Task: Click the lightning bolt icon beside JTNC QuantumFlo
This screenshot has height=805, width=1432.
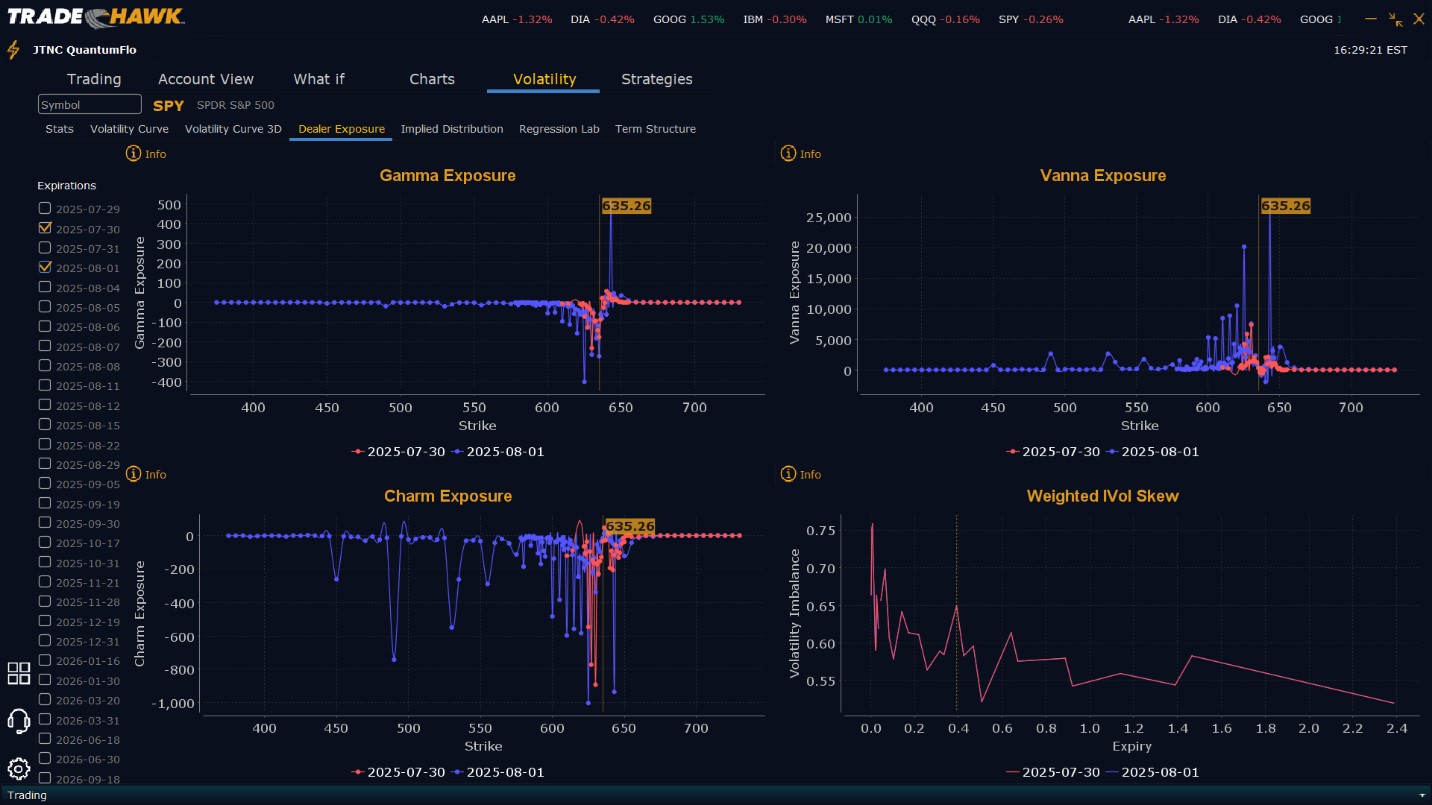Action: (x=13, y=50)
